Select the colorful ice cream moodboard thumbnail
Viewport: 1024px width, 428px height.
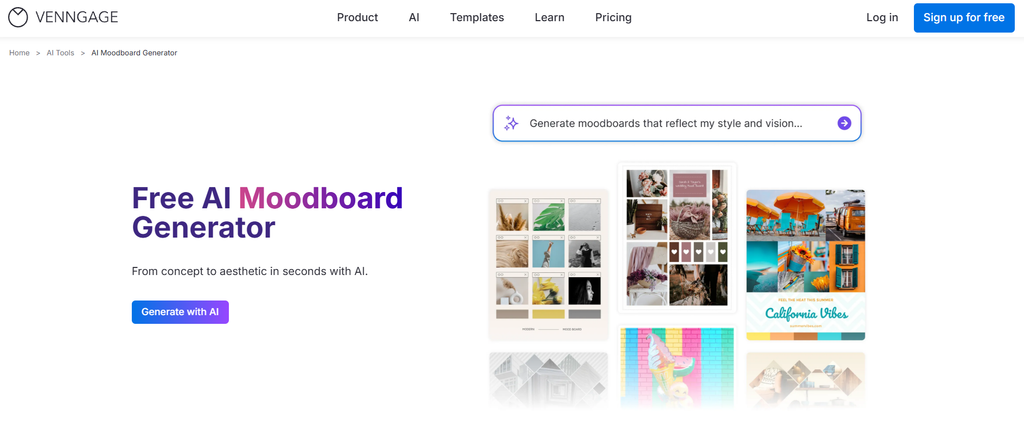tap(677, 366)
